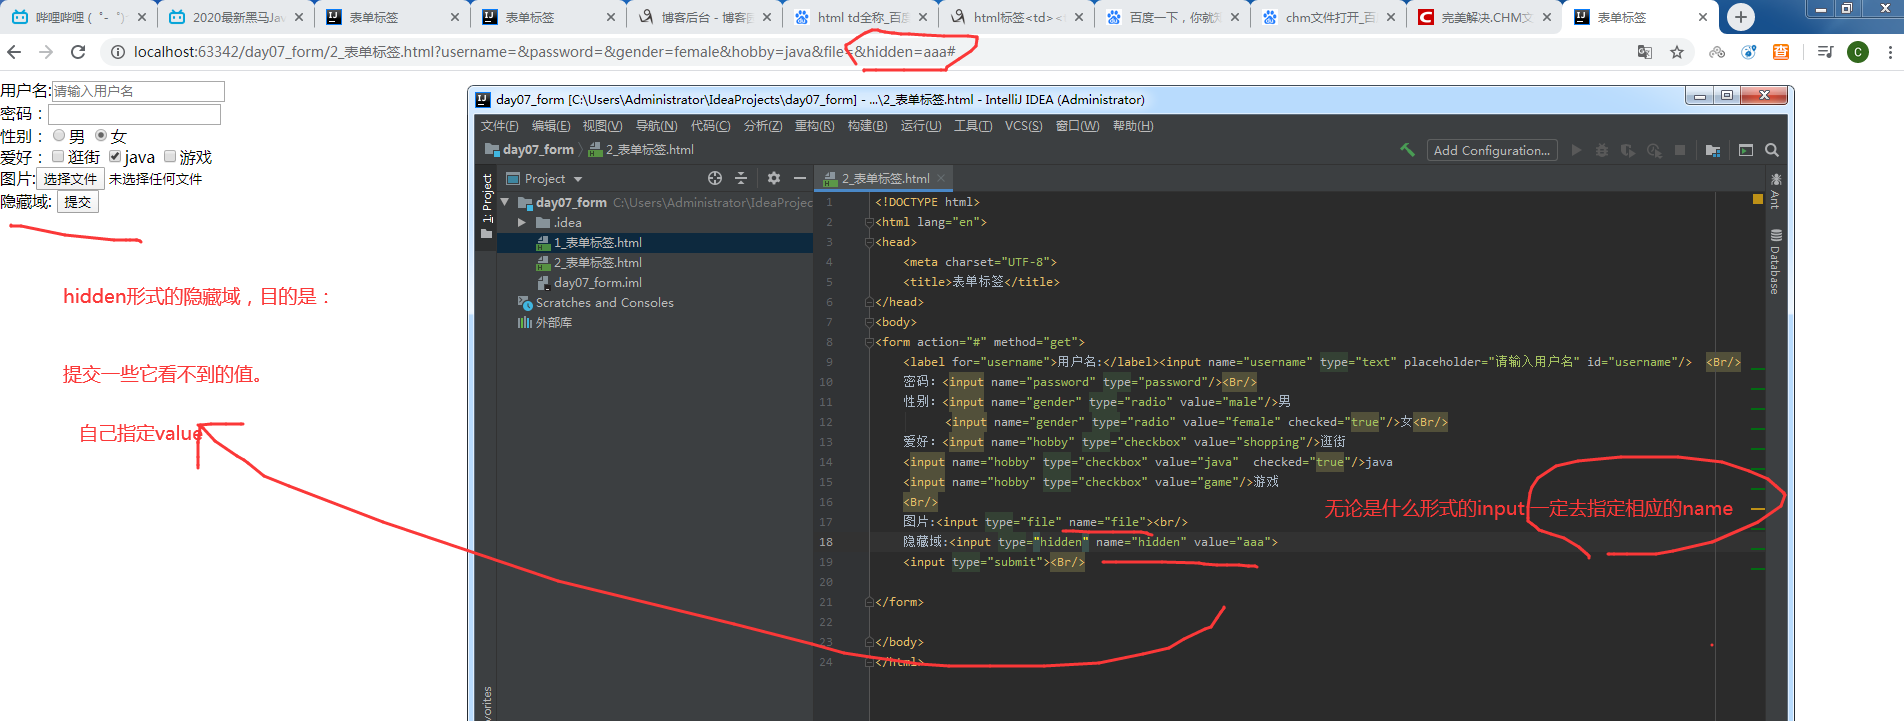Open the green C profile avatar

(1858, 52)
